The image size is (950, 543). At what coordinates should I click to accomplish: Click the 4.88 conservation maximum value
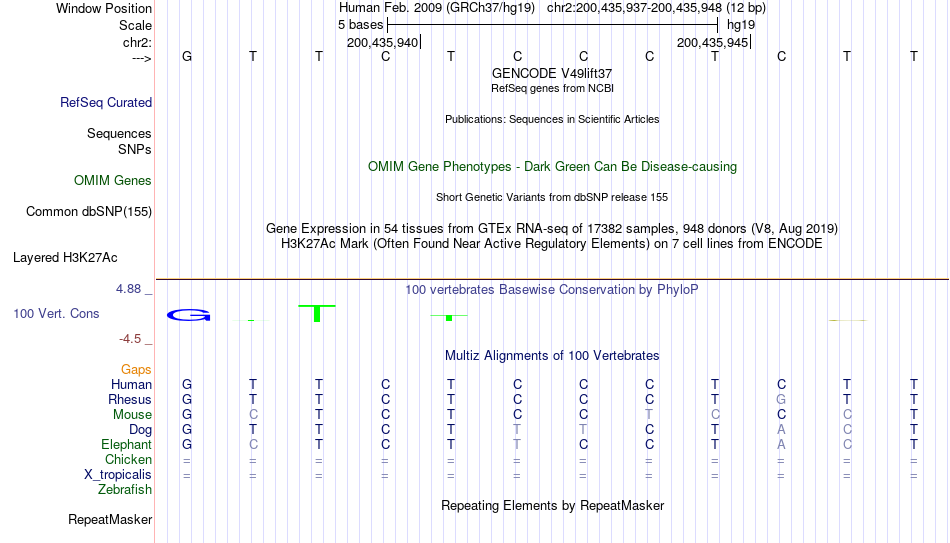[x=128, y=289]
